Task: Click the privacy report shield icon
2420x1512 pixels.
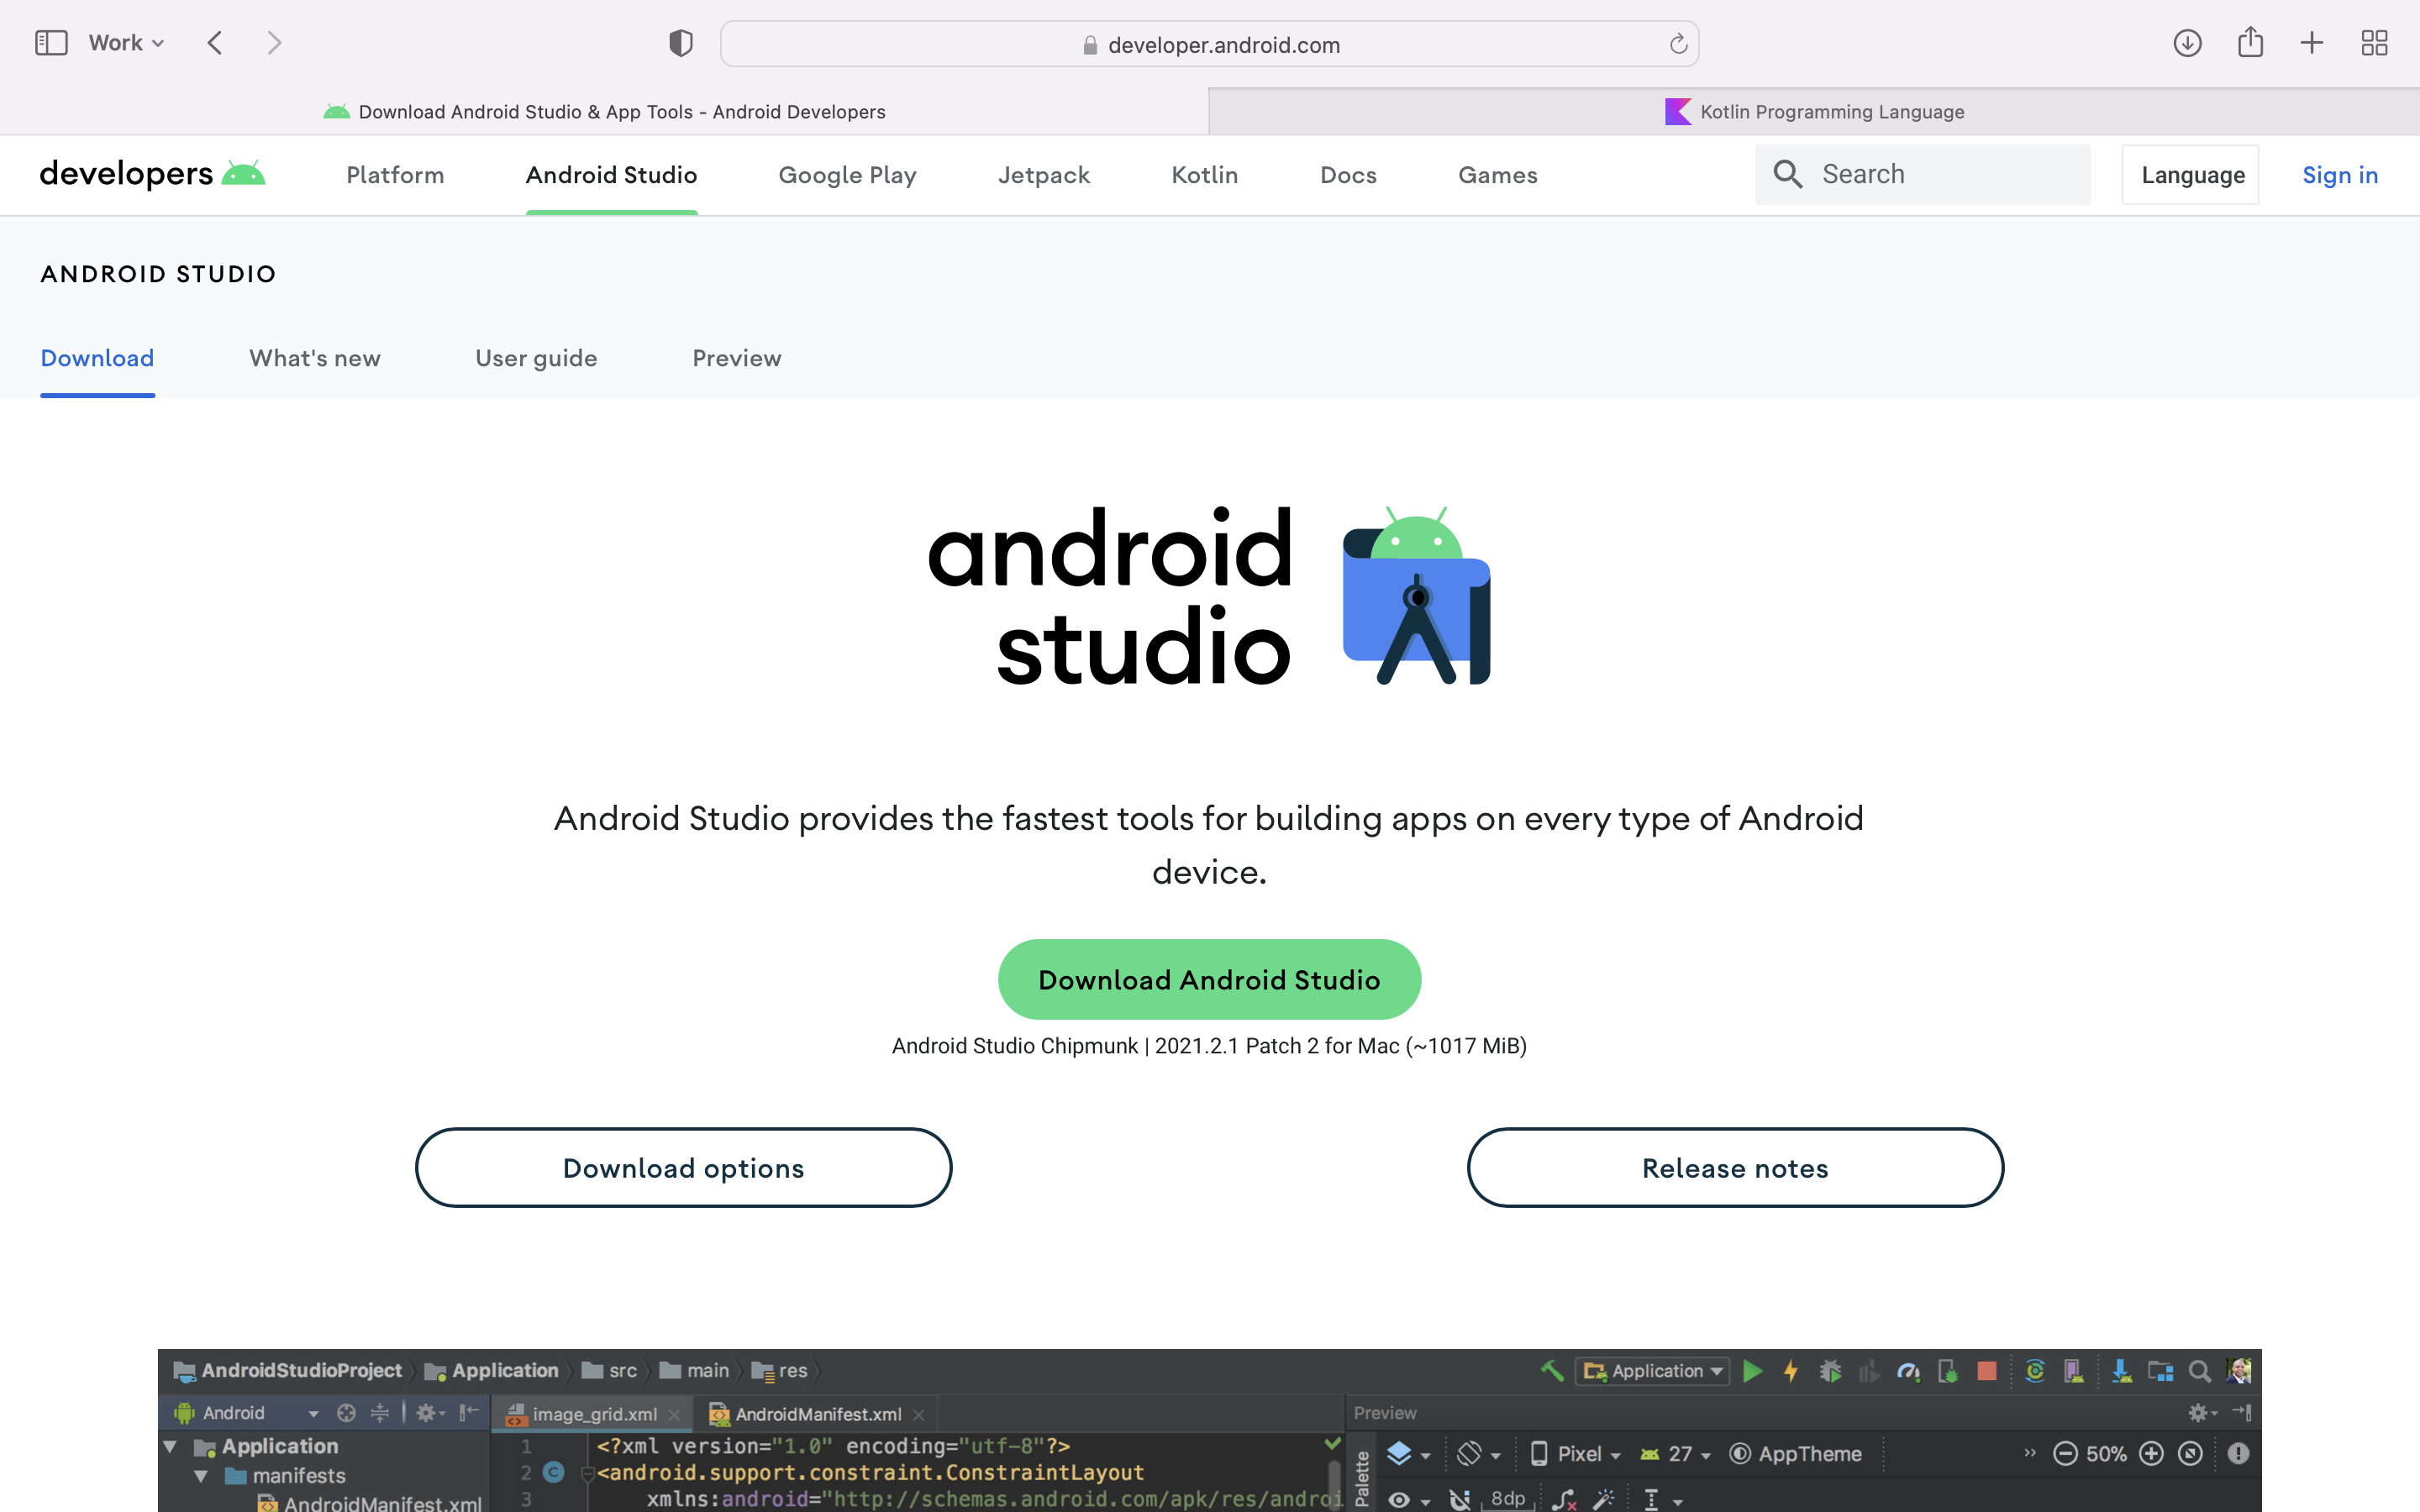Action: pos(681,43)
